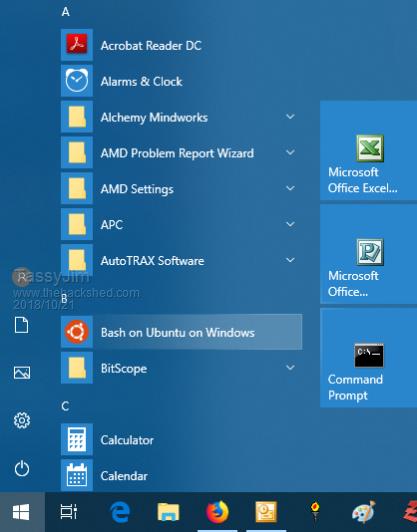Click the letter B section header
This screenshot has width=417, height=532.
click(64, 299)
